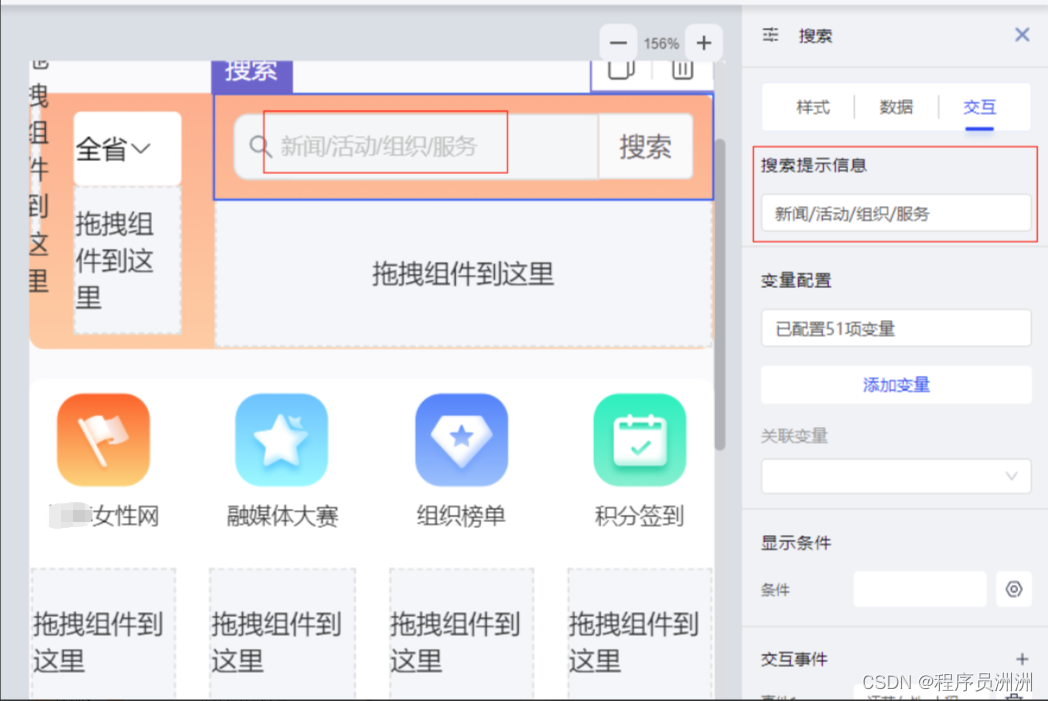The height and width of the screenshot is (701, 1048).
Task: Add a new 交互事件 with the plus button
Action: click(x=1022, y=659)
